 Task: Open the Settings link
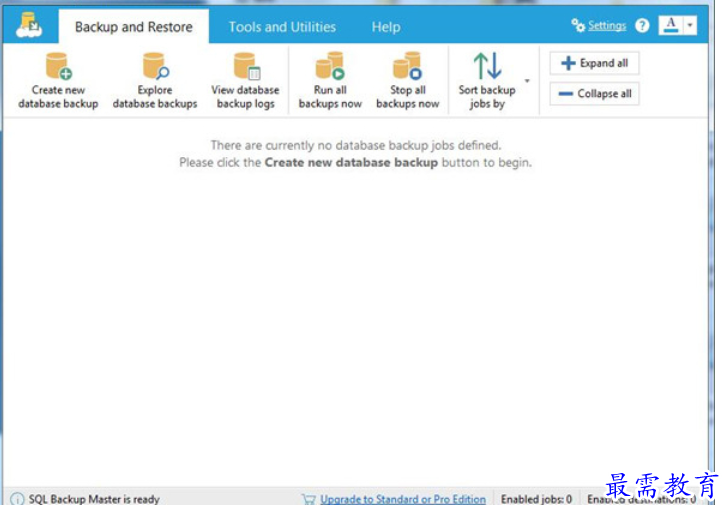(x=607, y=26)
